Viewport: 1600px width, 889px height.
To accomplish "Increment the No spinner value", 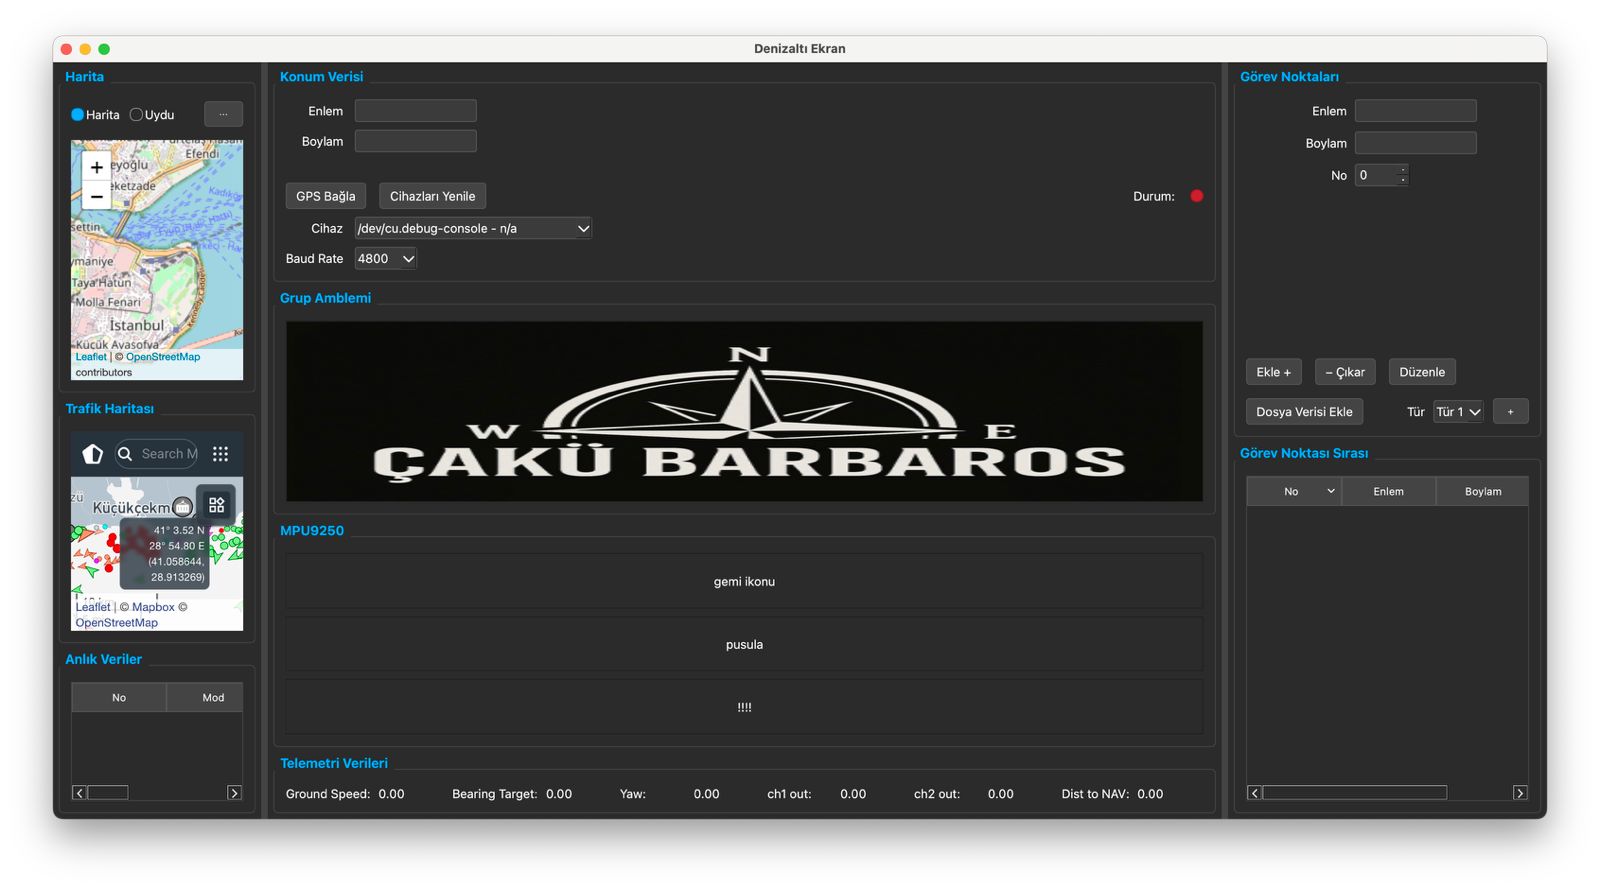I will tap(1403, 170).
